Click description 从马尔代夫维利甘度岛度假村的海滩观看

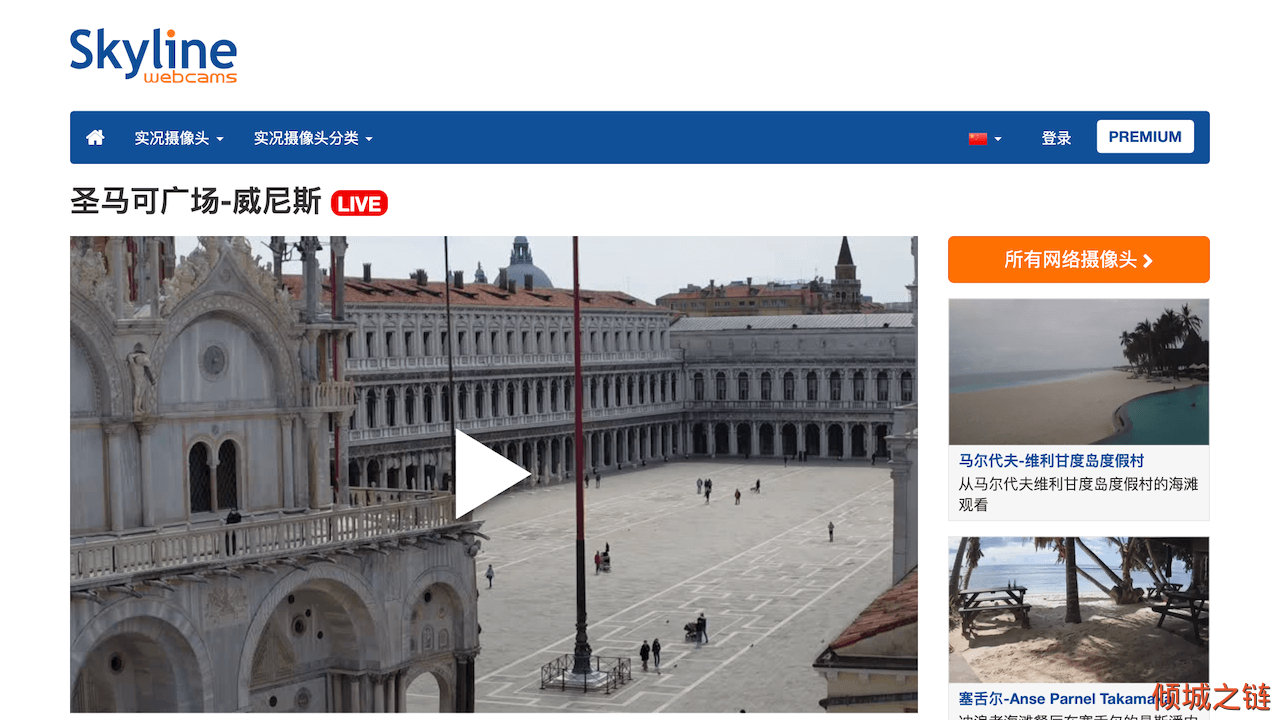[1078, 494]
